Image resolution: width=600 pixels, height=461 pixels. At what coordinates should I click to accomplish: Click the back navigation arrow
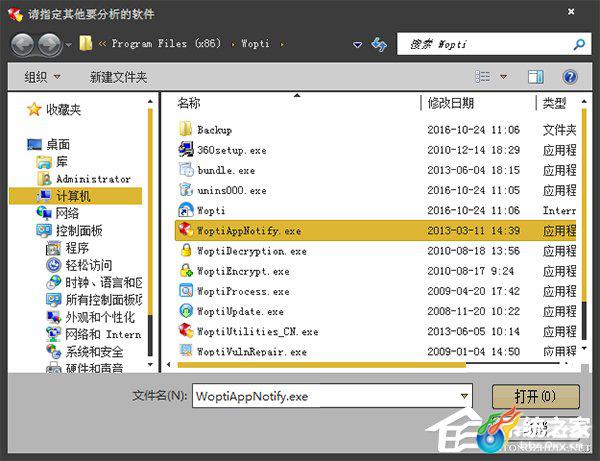point(22,45)
